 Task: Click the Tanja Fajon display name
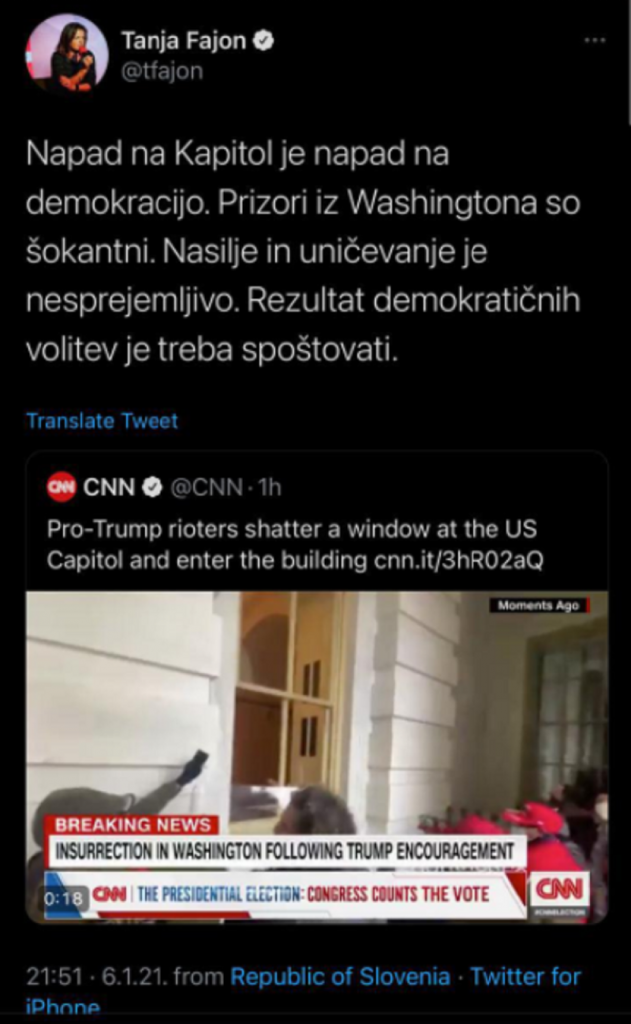(x=184, y=41)
